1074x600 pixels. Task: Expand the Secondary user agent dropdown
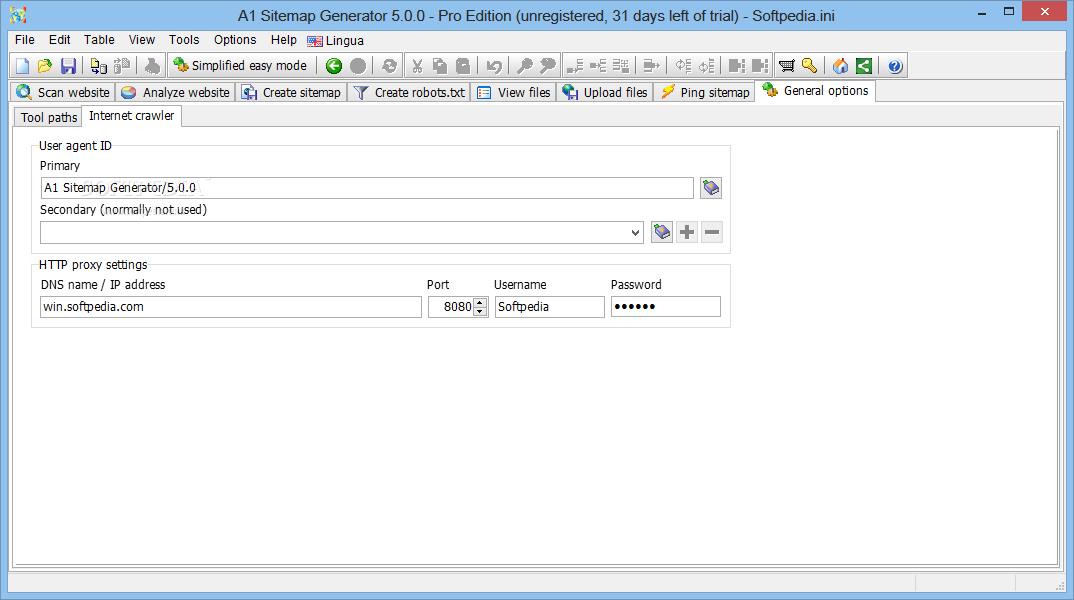point(635,233)
